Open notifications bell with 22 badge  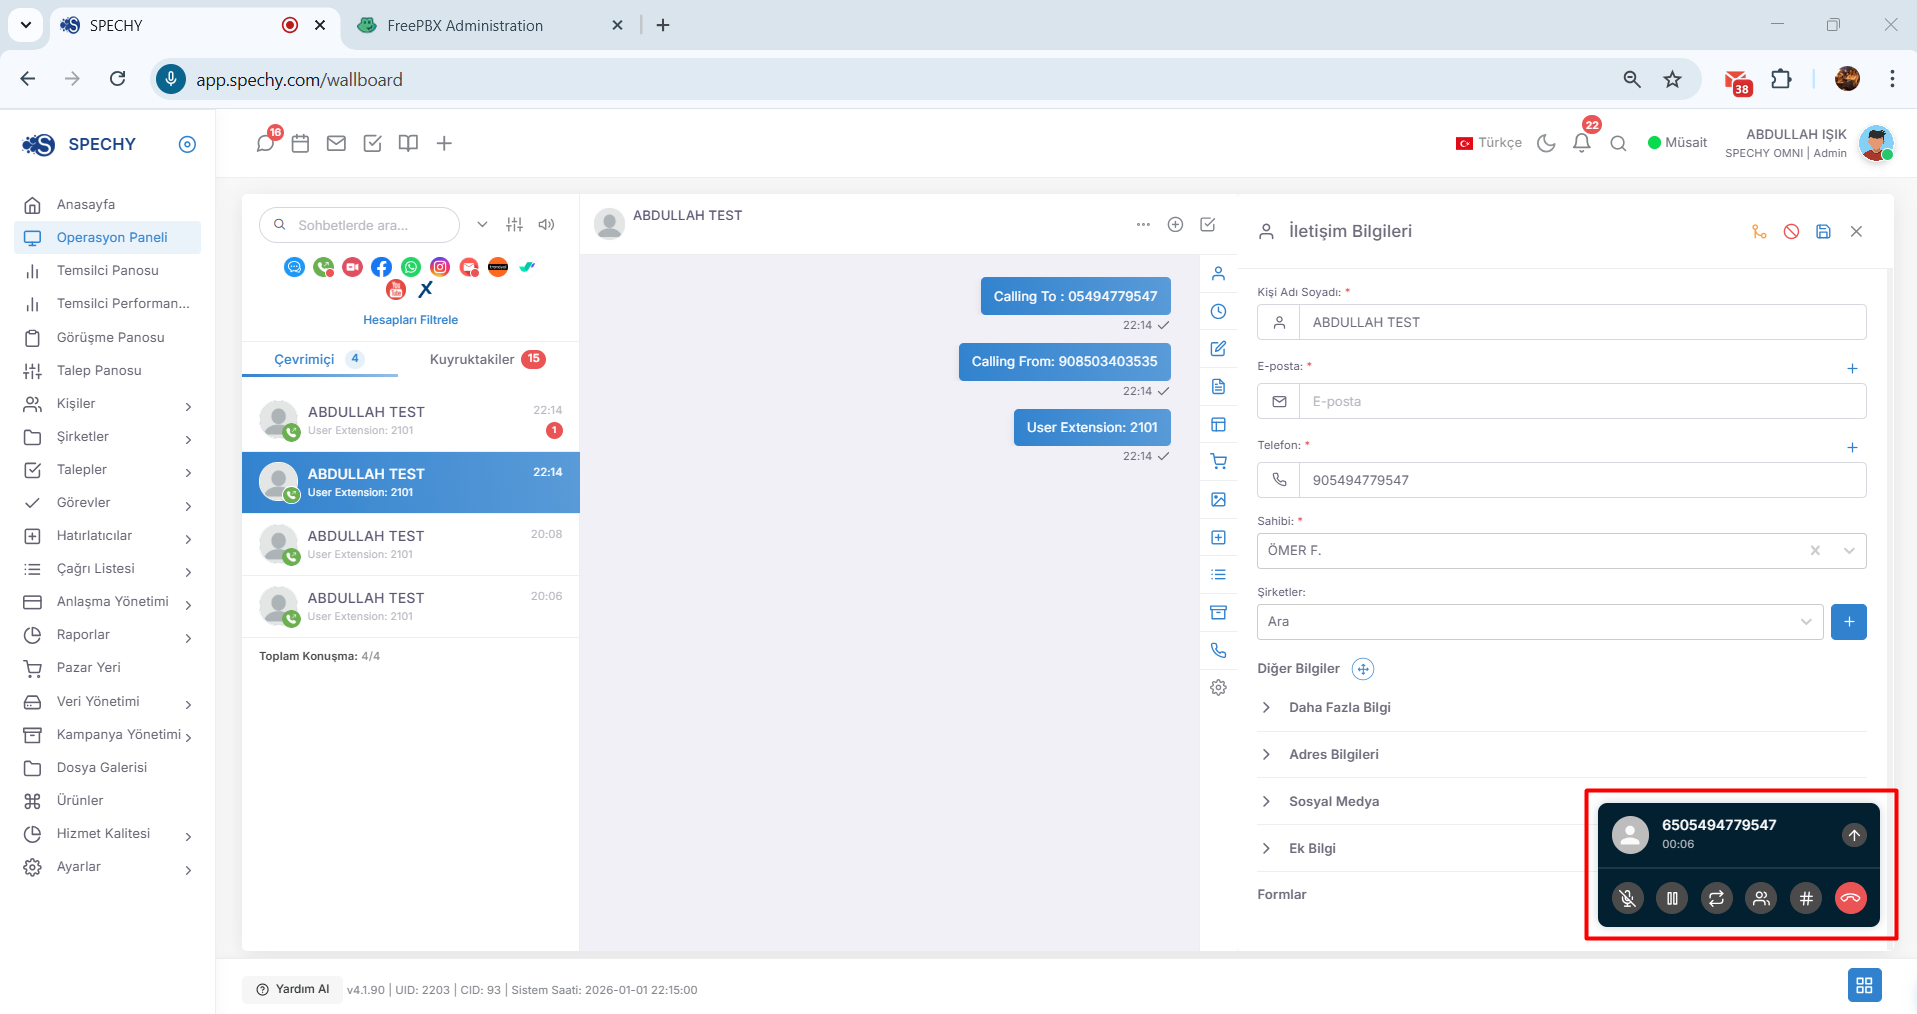[1582, 142]
